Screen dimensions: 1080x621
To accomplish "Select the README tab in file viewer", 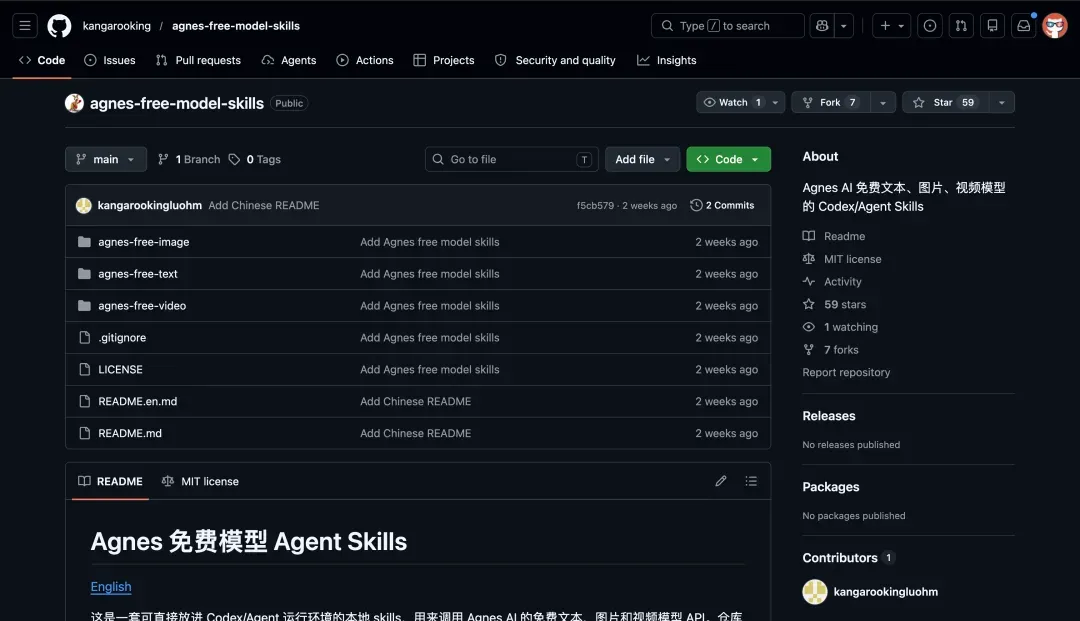I will (110, 481).
